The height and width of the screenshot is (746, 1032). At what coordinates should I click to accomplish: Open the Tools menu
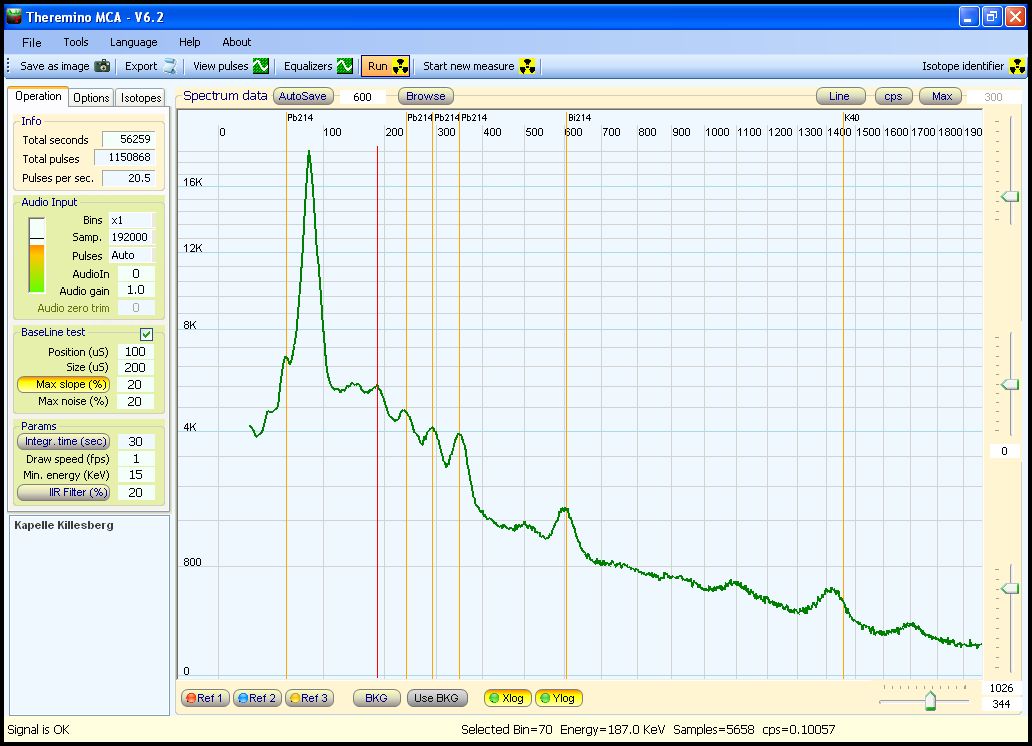[x=76, y=42]
